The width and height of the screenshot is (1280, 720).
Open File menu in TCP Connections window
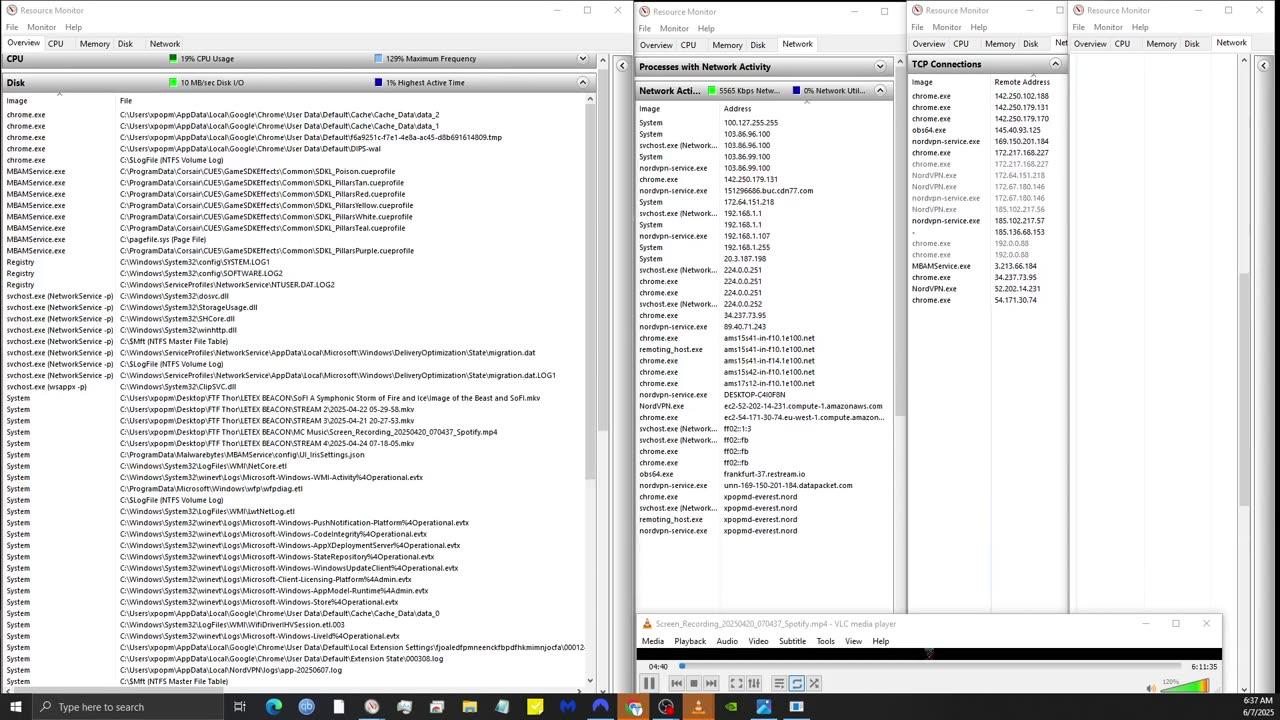point(918,27)
